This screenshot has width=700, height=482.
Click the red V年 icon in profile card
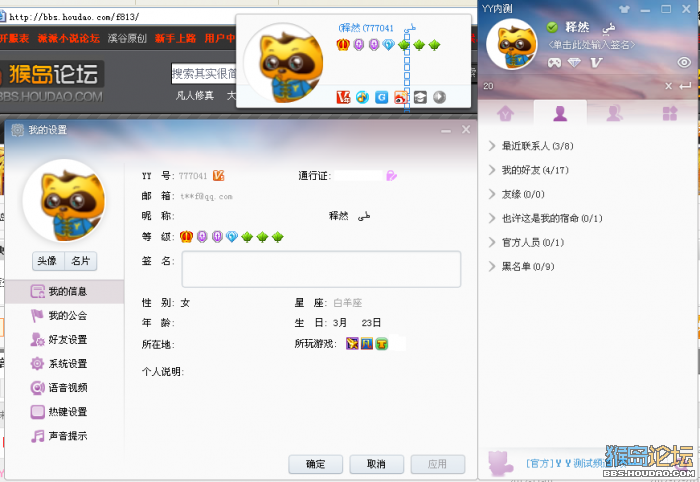click(343, 97)
